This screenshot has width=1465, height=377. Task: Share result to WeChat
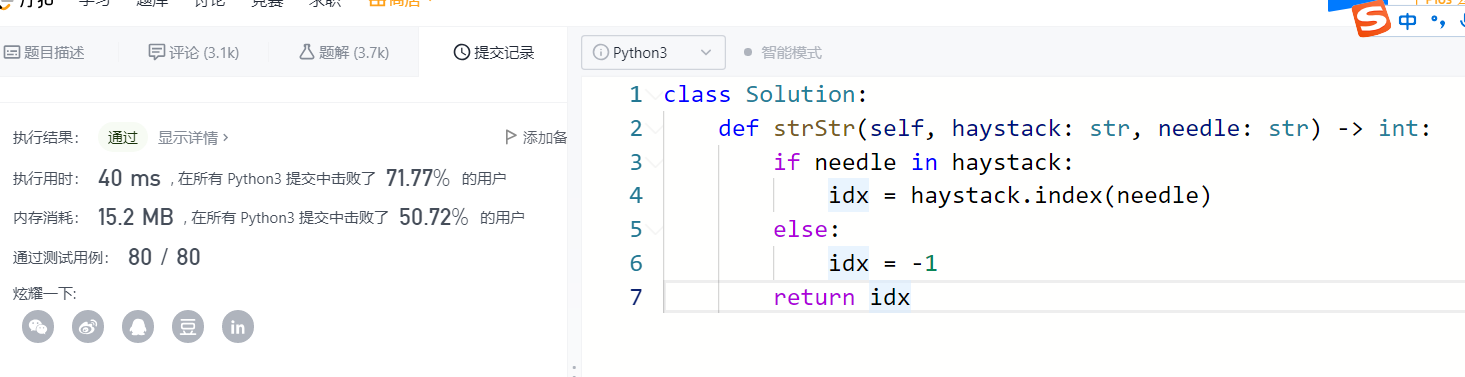tap(38, 326)
